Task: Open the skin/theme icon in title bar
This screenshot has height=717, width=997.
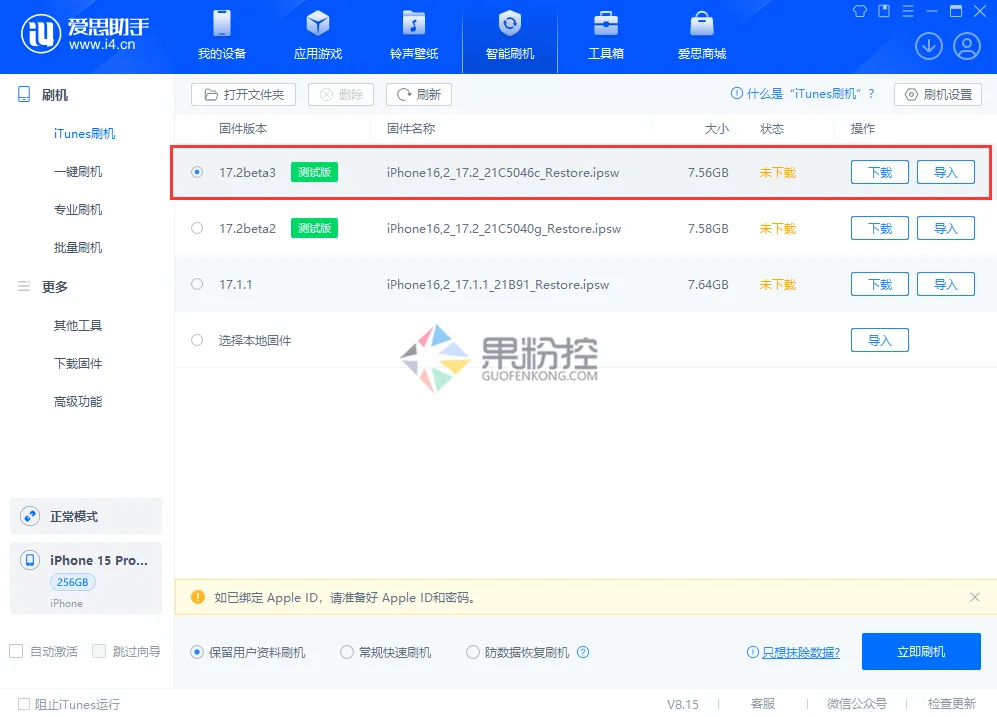Action: coord(859,11)
